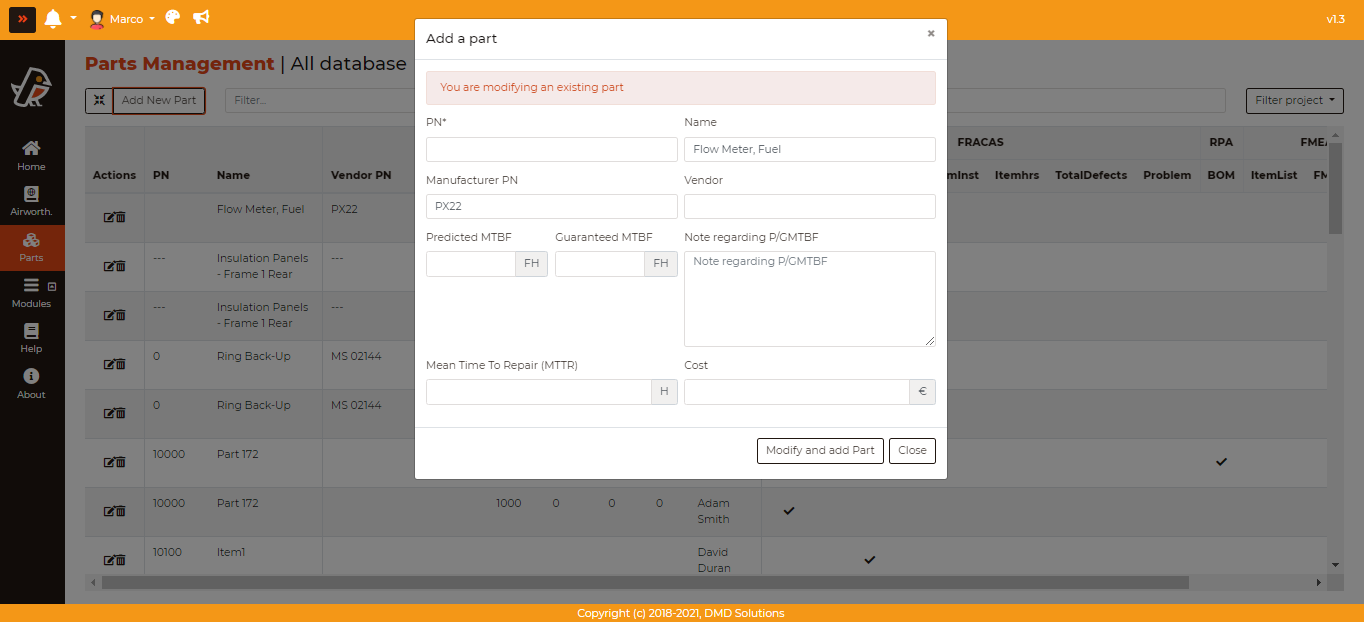The width and height of the screenshot is (1364, 622).
Task: Open Help from sidebar
Action: [x=31, y=338]
